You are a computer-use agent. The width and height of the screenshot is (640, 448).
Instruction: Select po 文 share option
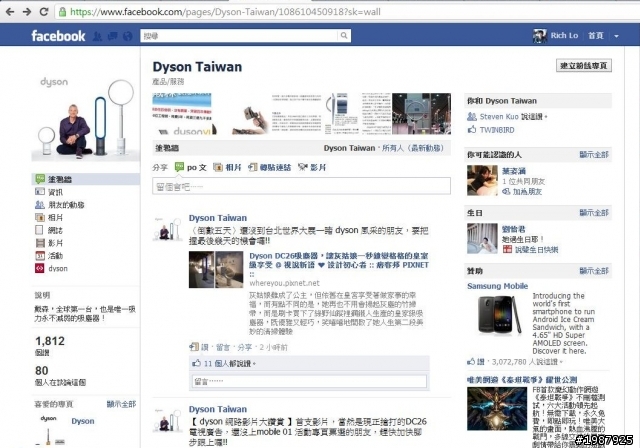tap(191, 167)
